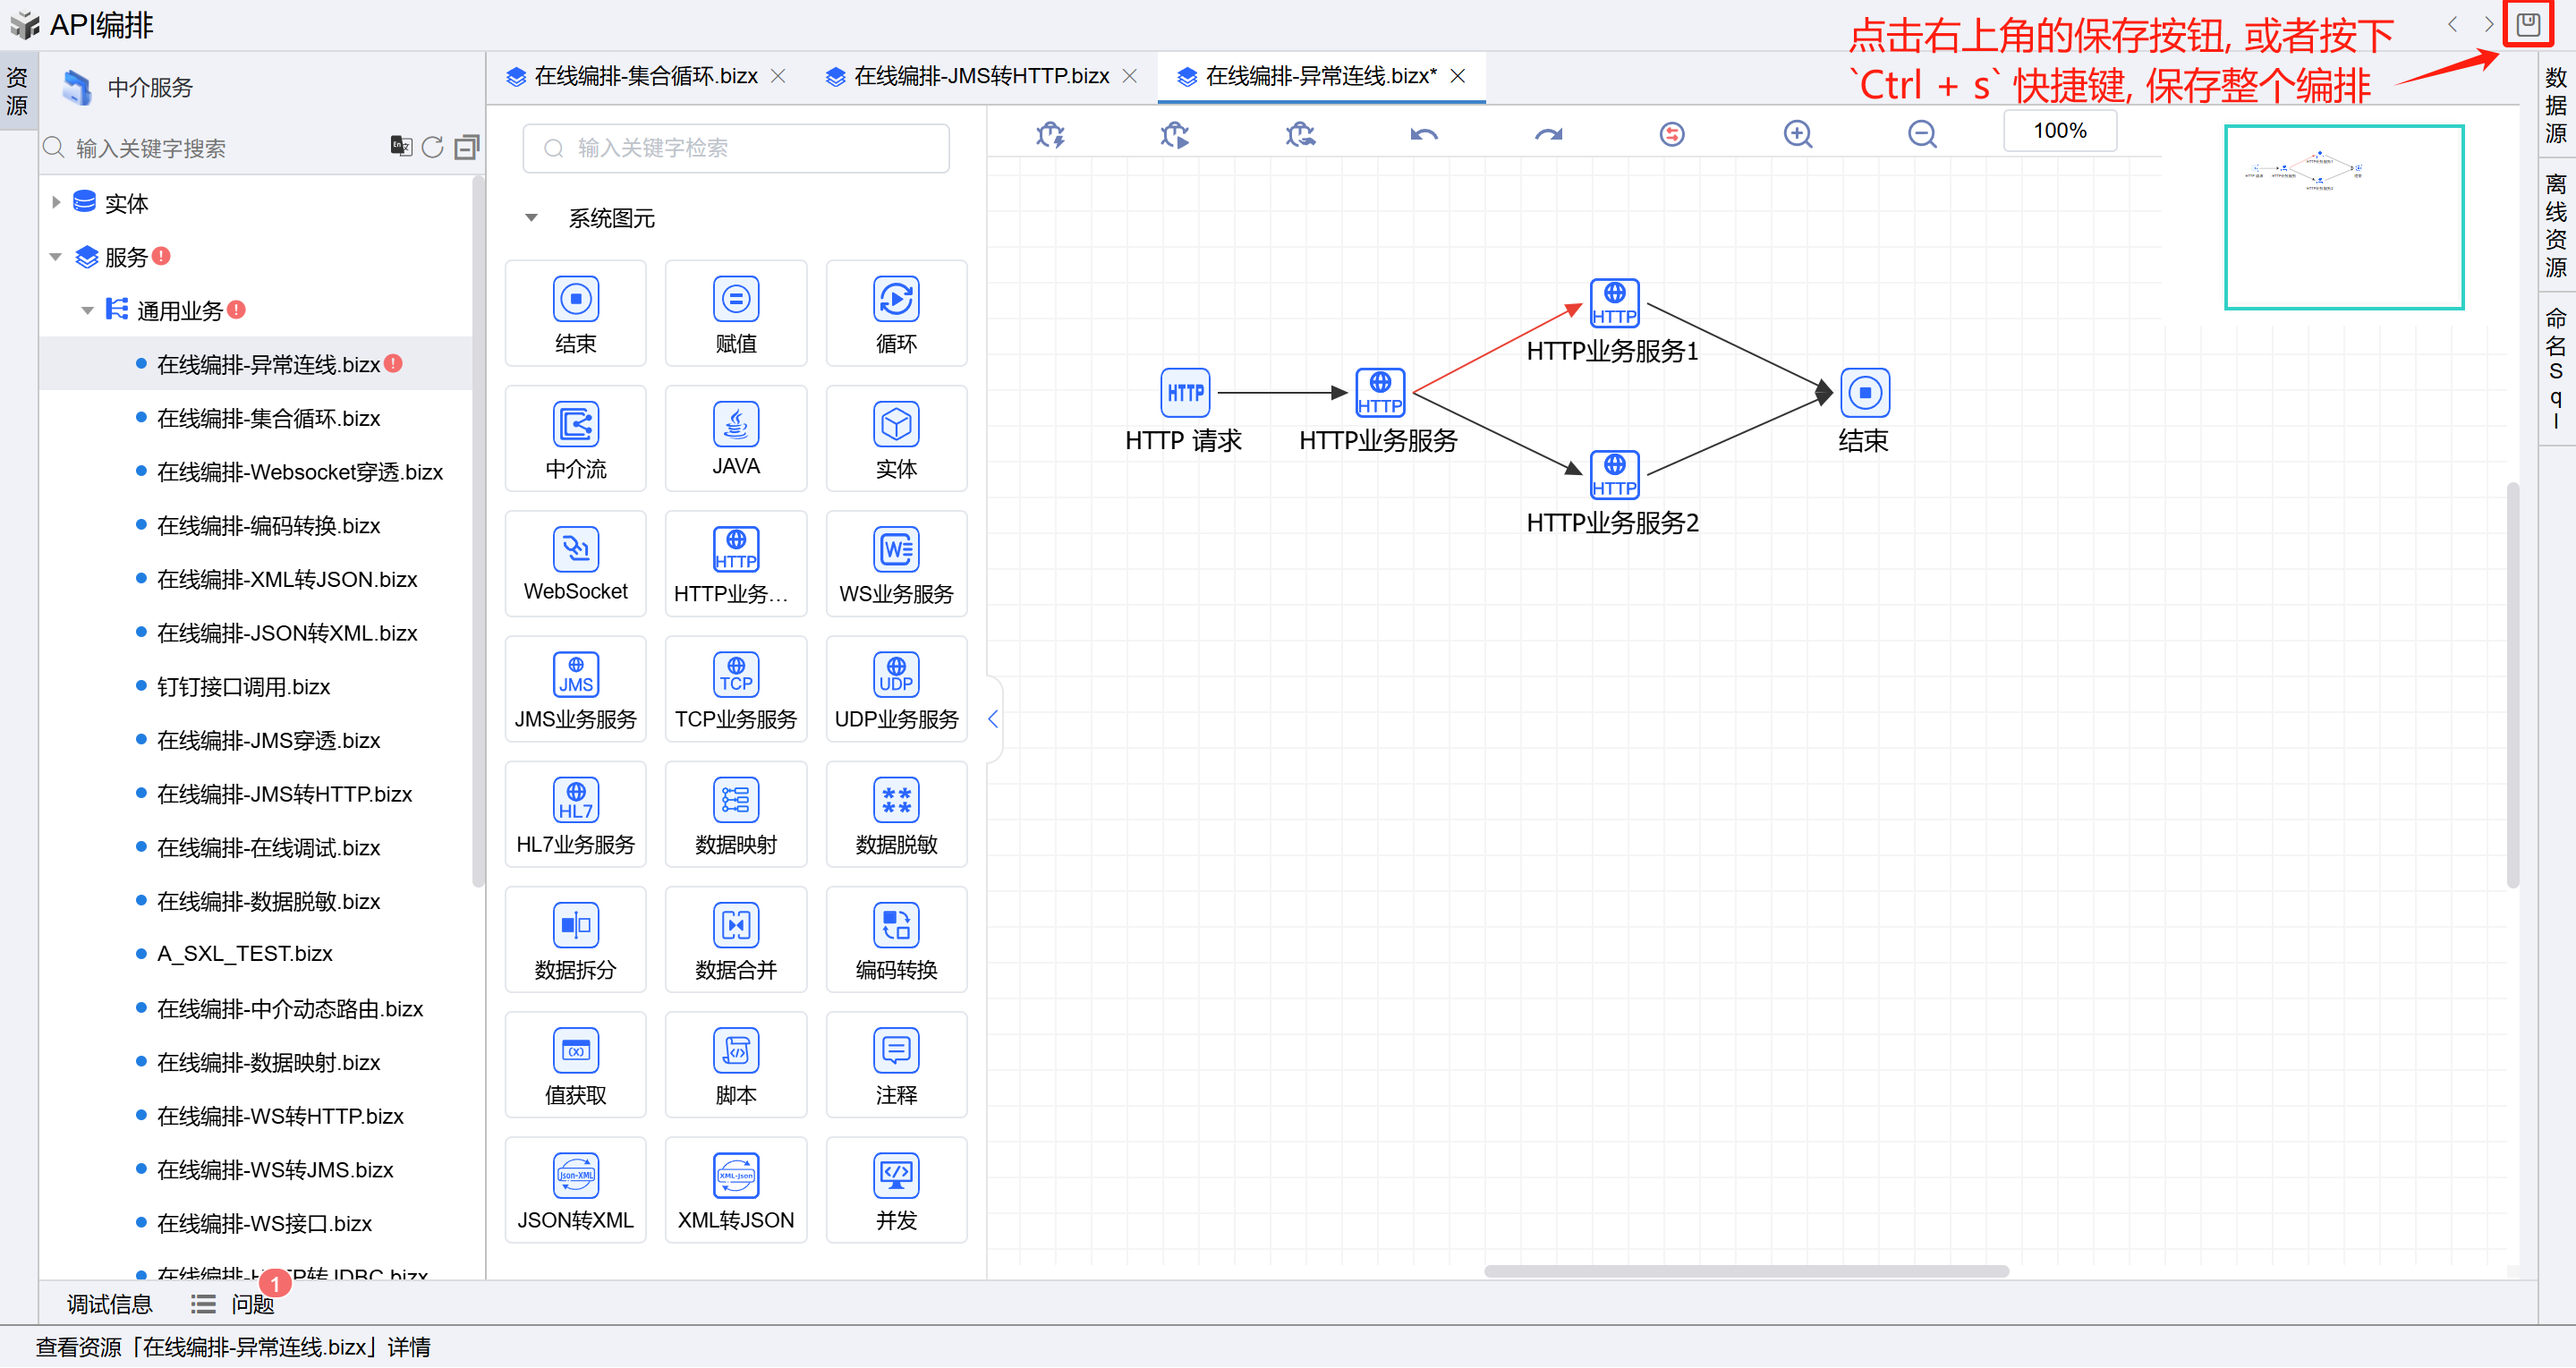The height and width of the screenshot is (1368, 2576).
Task: Expand the 实体 tree node
Action: (x=56, y=203)
